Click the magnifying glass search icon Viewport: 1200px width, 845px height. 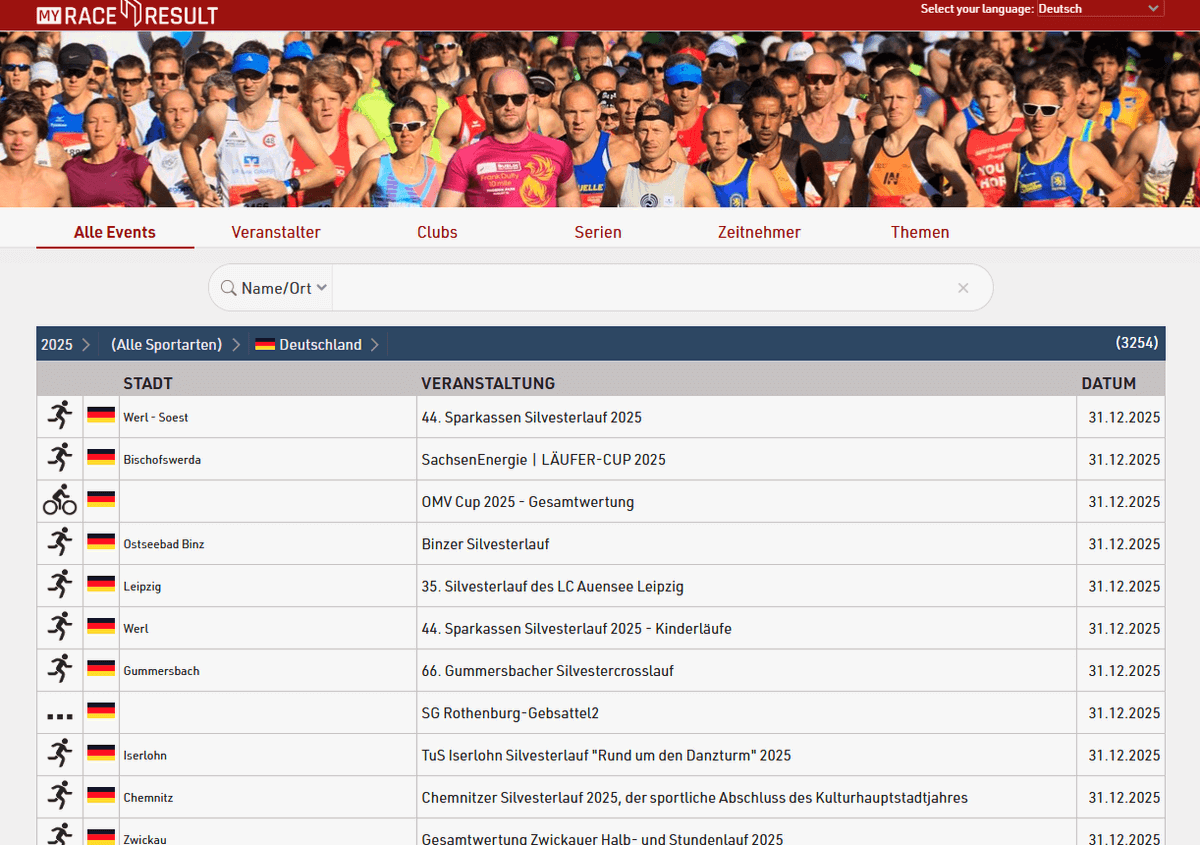click(x=227, y=287)
